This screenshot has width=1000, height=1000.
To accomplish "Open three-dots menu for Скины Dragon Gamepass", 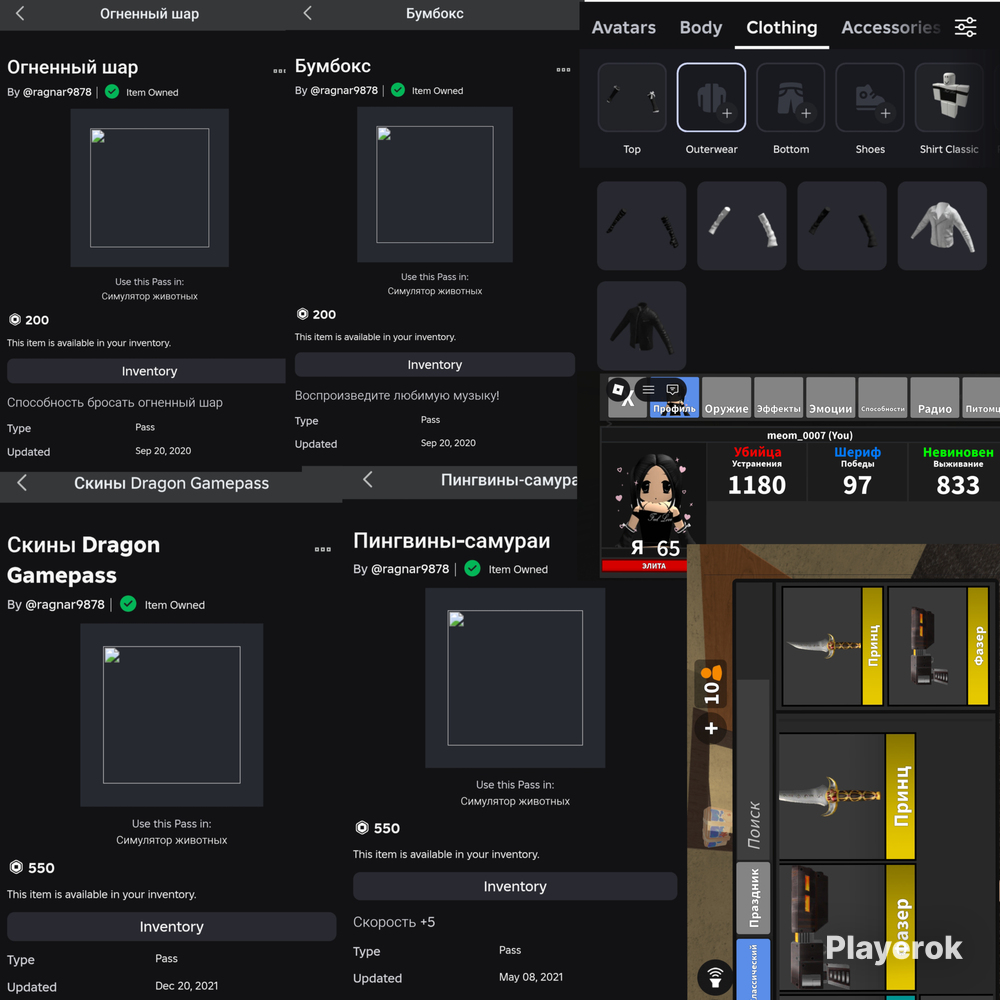I will 323,549.
